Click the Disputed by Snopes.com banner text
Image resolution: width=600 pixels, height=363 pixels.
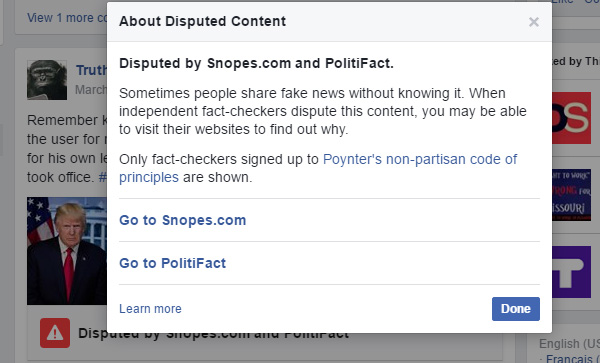(214, 333)
